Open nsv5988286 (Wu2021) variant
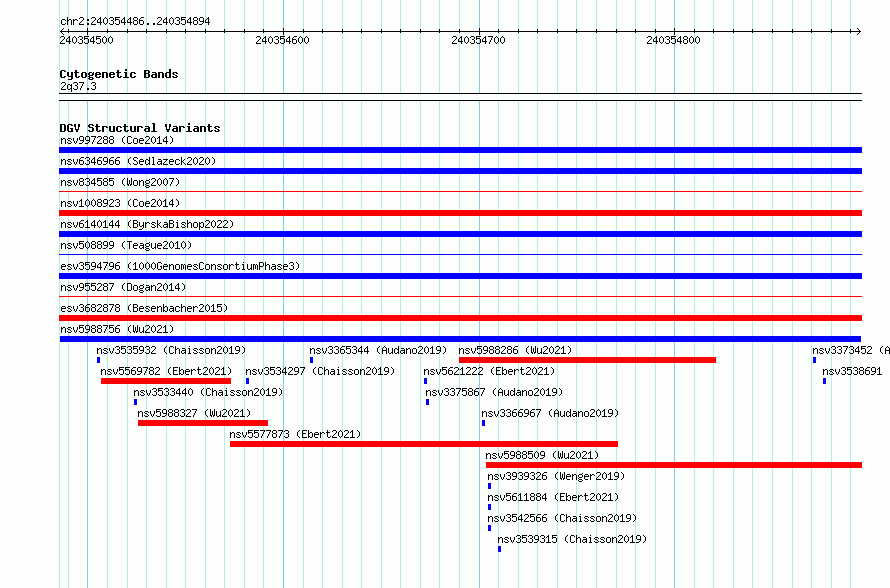This screenshot has height=588, width=890. pyautogui.click(x=515, y=350)
